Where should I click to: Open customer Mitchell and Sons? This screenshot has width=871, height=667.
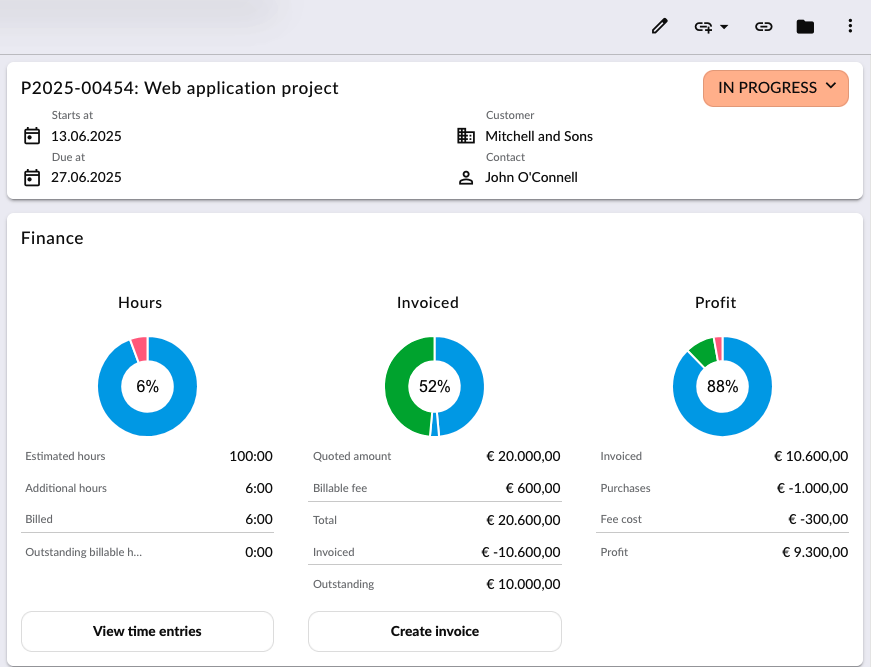click(539, 136)
